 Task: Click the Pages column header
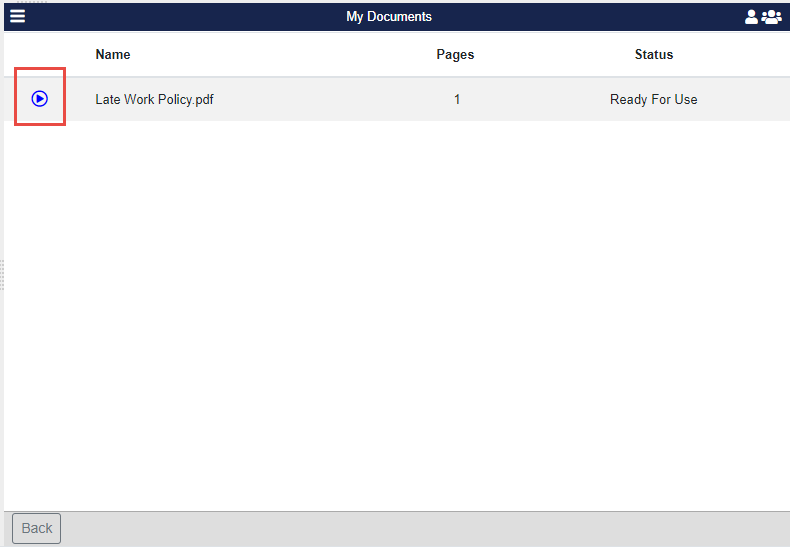point(455,55)
